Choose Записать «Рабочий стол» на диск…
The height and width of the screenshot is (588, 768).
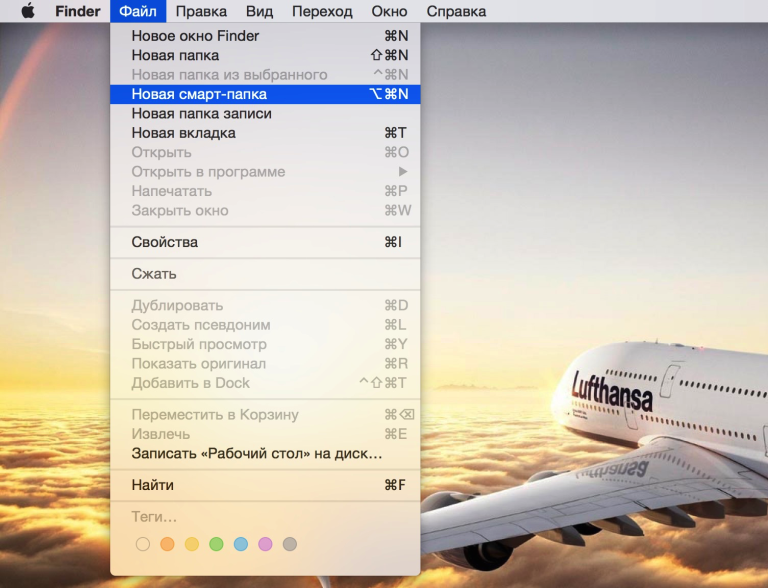(265, 454)
